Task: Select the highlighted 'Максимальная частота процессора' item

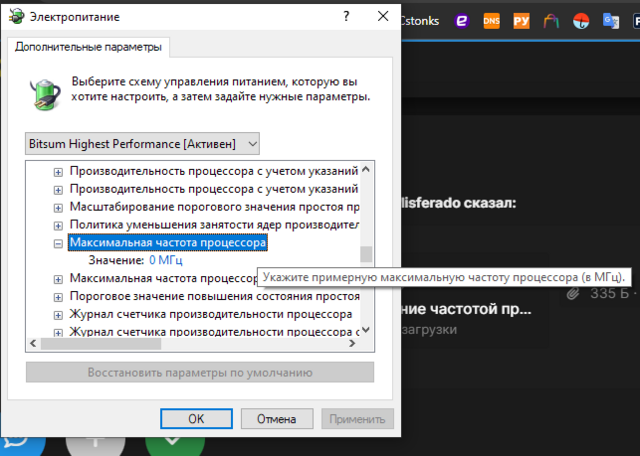Action: click(168, 242)
